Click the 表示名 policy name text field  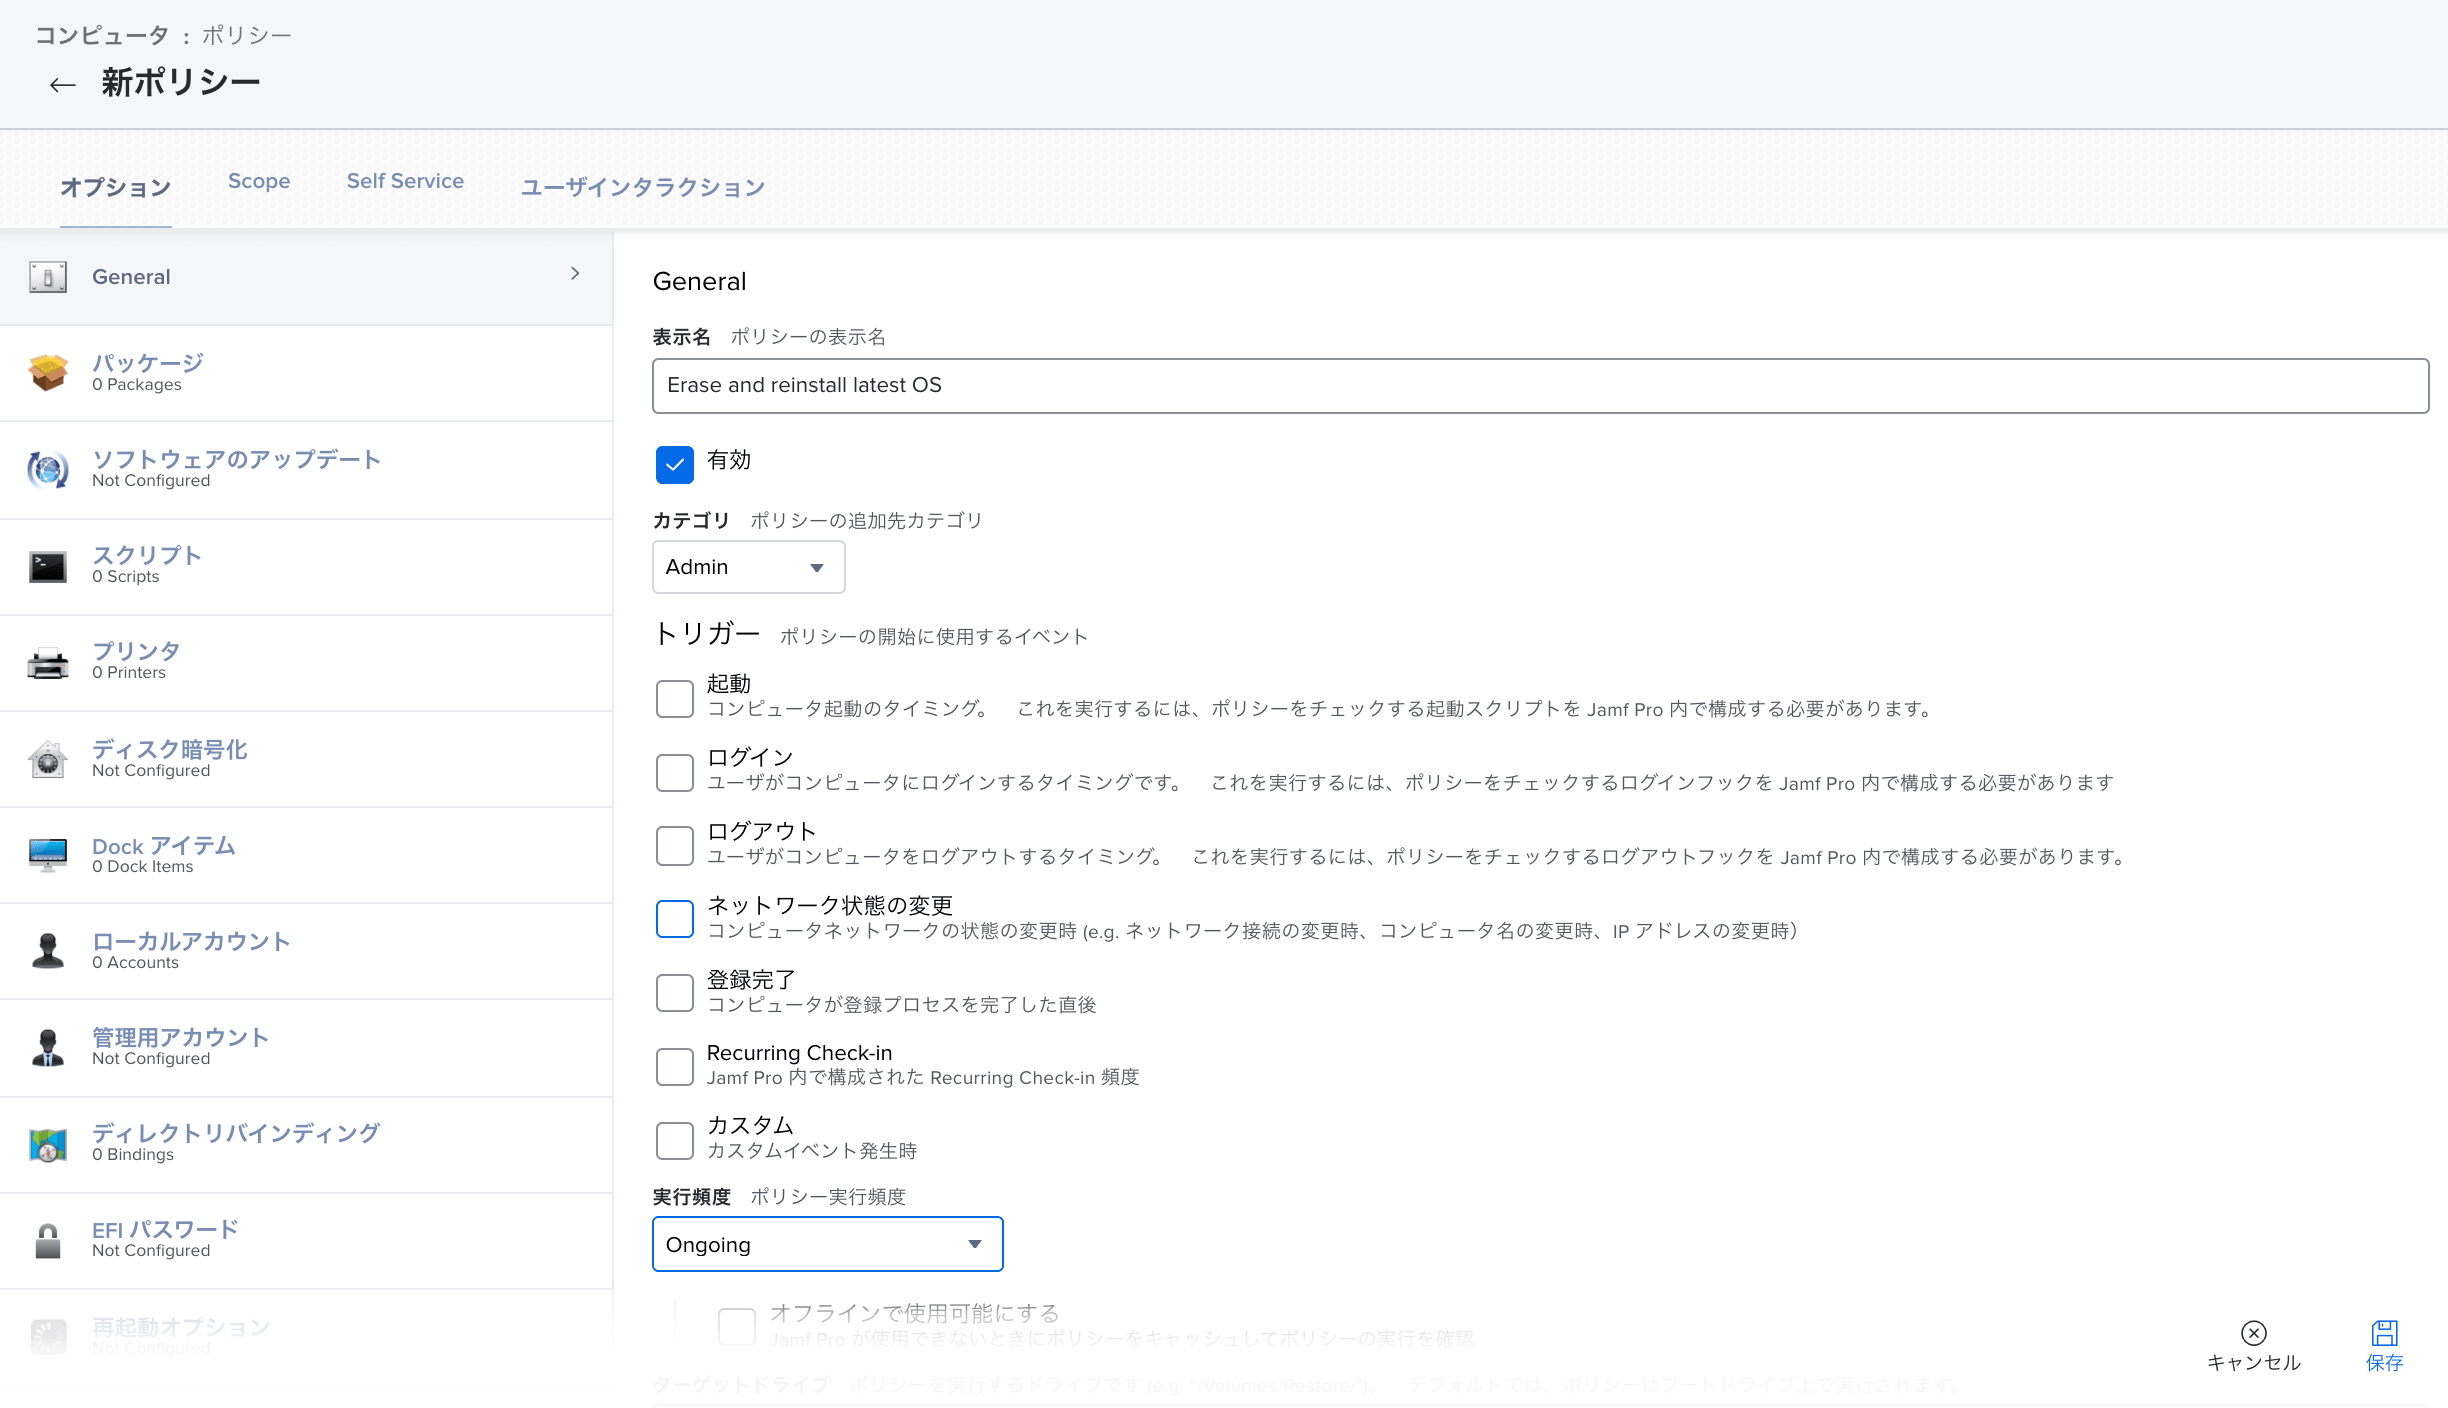click(x=1541, y=386)
